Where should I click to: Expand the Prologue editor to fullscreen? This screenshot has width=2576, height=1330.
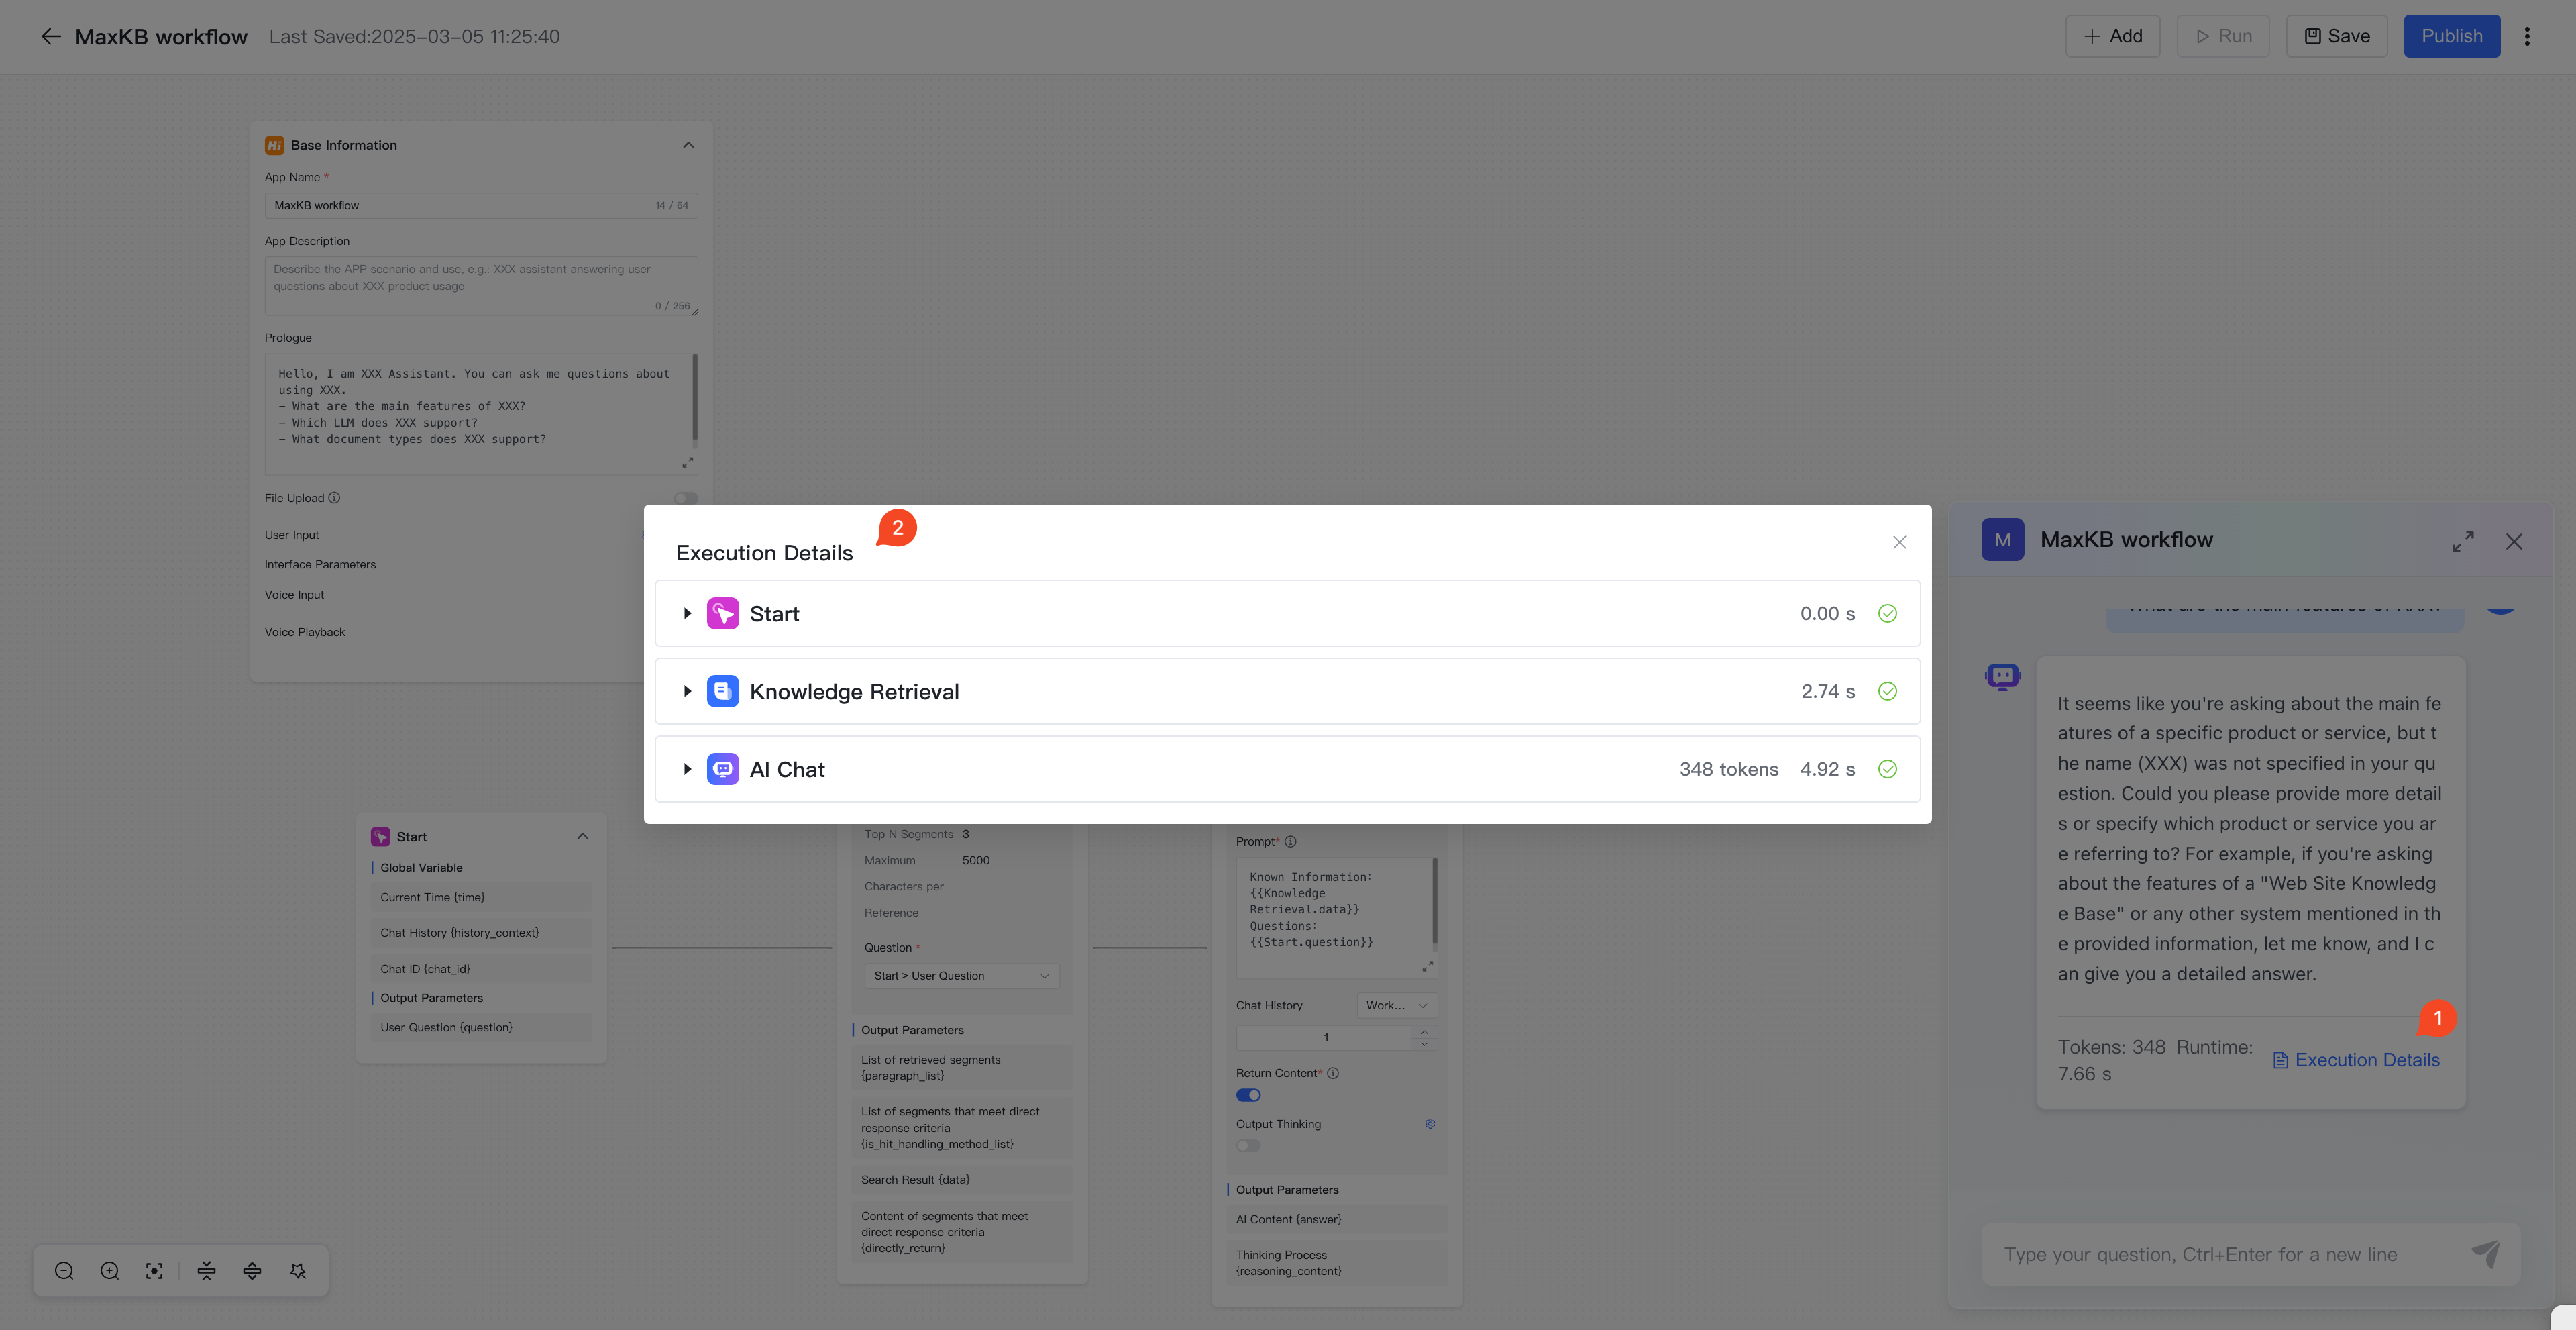(x=687, y=463)
